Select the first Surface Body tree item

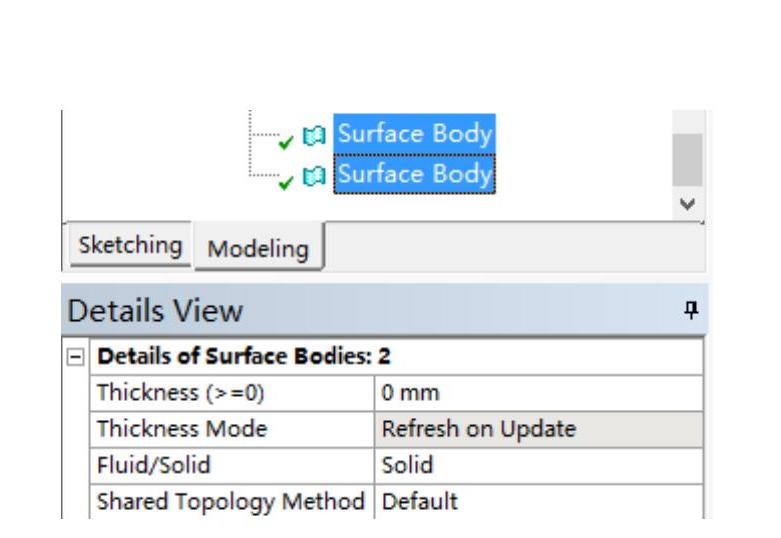coord(414,132)
